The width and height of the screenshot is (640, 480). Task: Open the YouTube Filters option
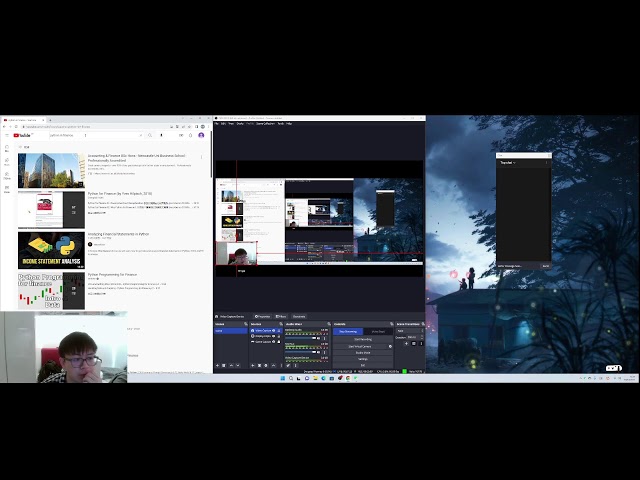point(24,147)
